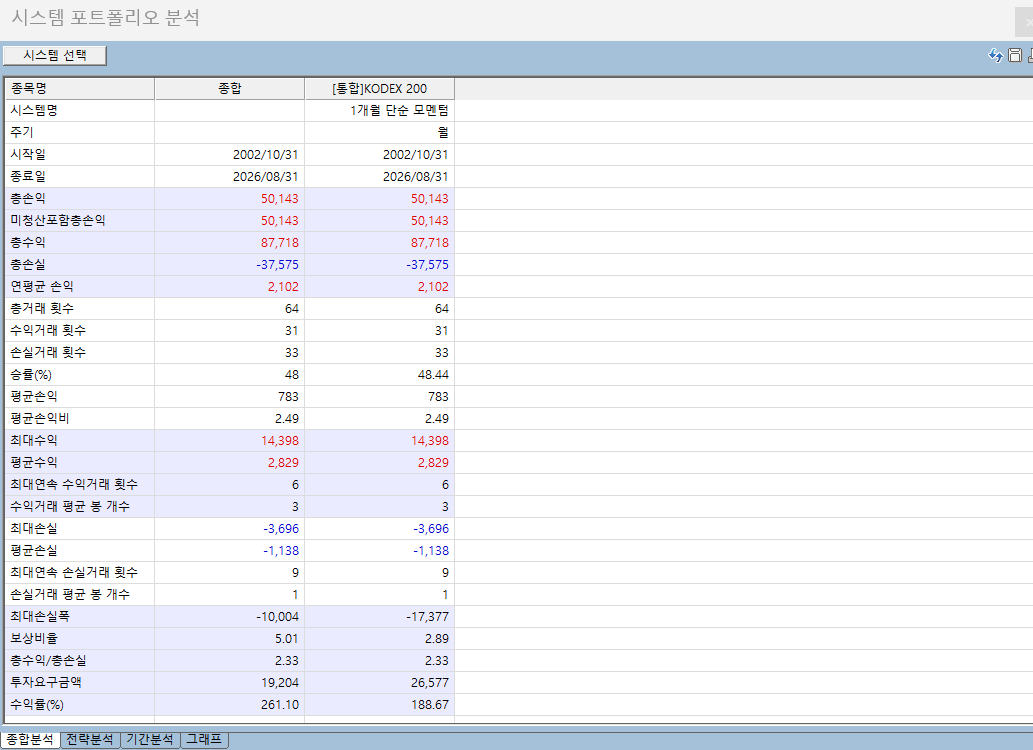Select the 시작일 row label
The height and width of the screenshot is (750, 1033).
coord(28,154)
